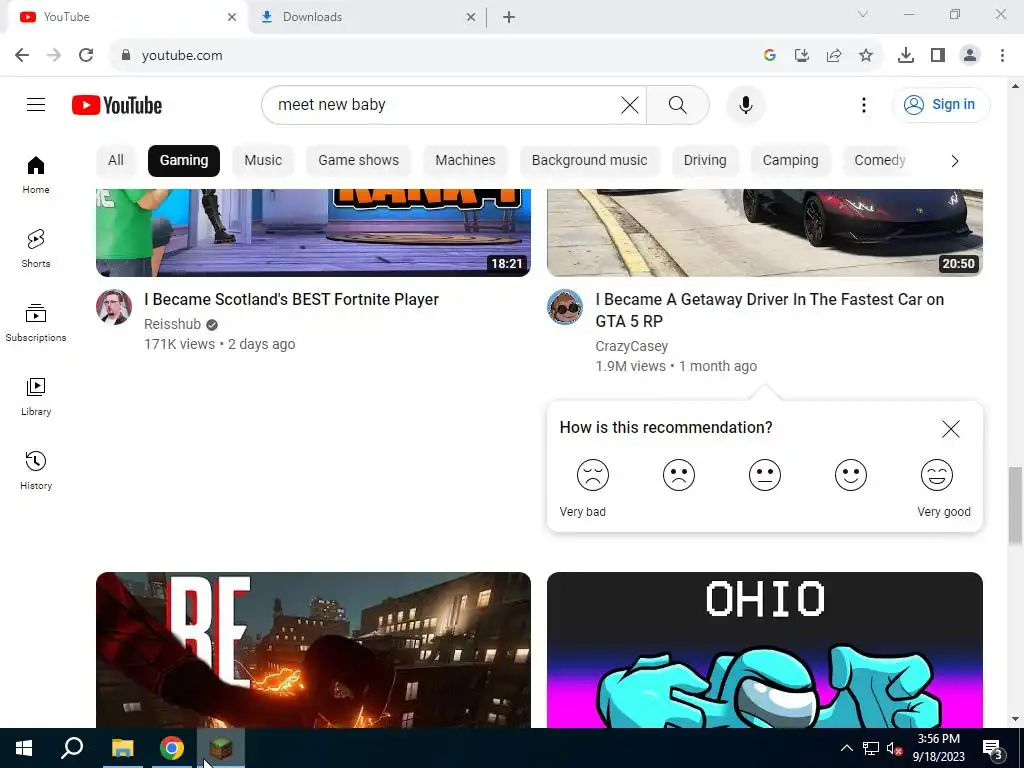Open the Windows Start menu
The image size is (1024, 768).
(24, 748)
